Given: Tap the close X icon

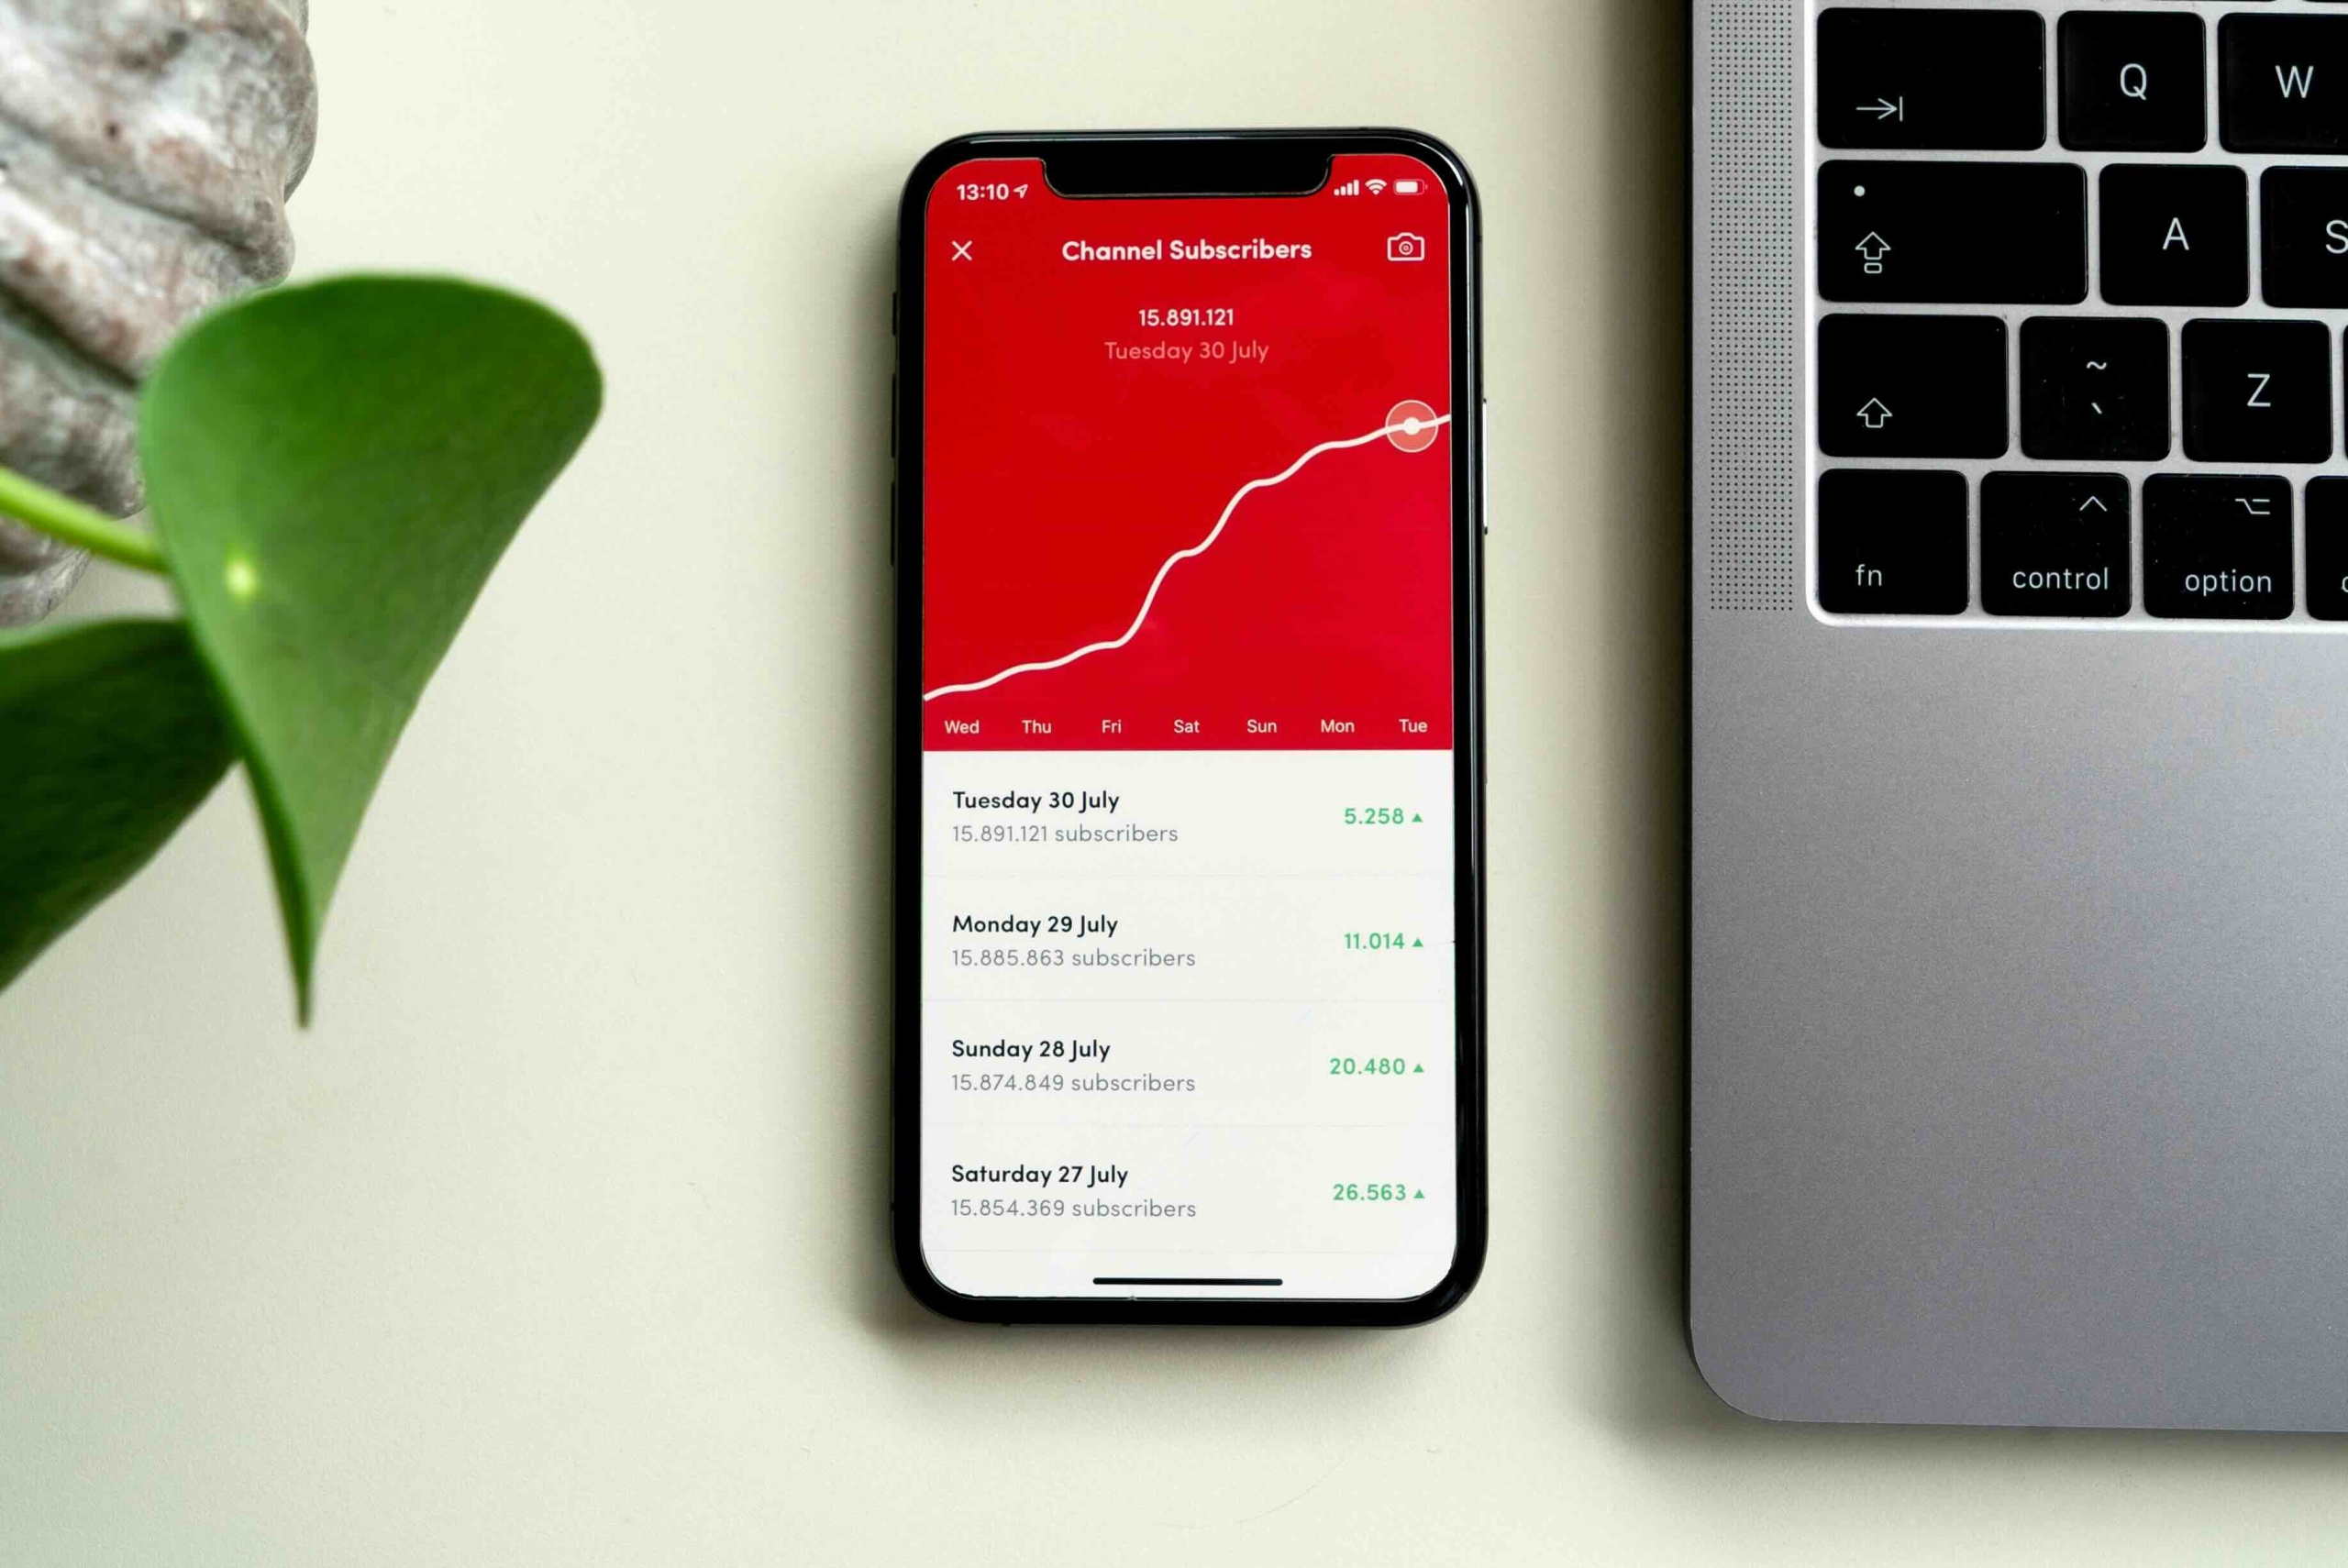Looking at the screenshot, I should click(962, 248).
